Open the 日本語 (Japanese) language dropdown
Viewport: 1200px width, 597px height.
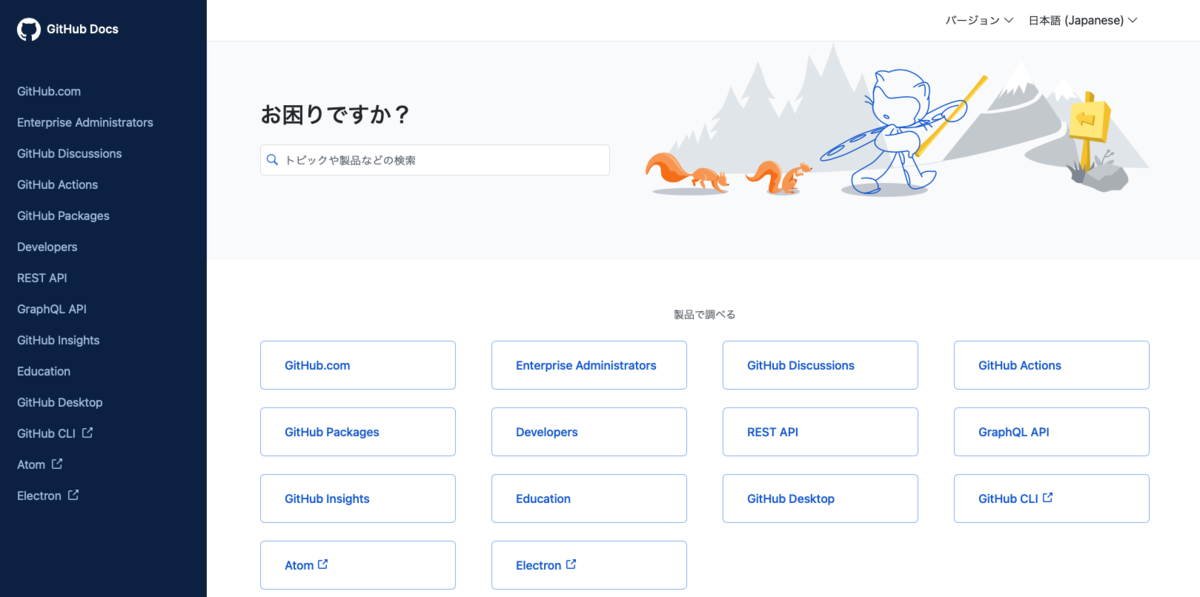tap(1083, 20)
